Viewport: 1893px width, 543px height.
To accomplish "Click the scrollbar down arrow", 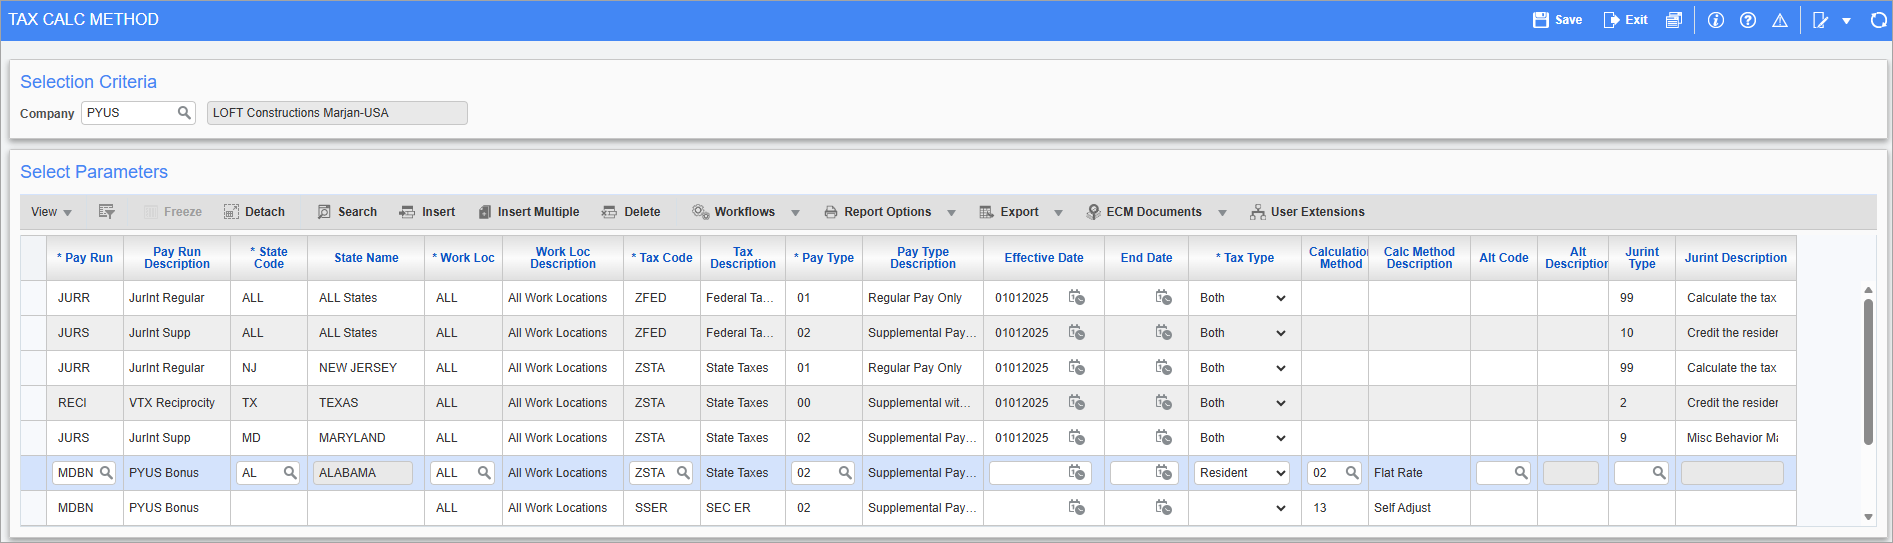I will point(1868,517).
